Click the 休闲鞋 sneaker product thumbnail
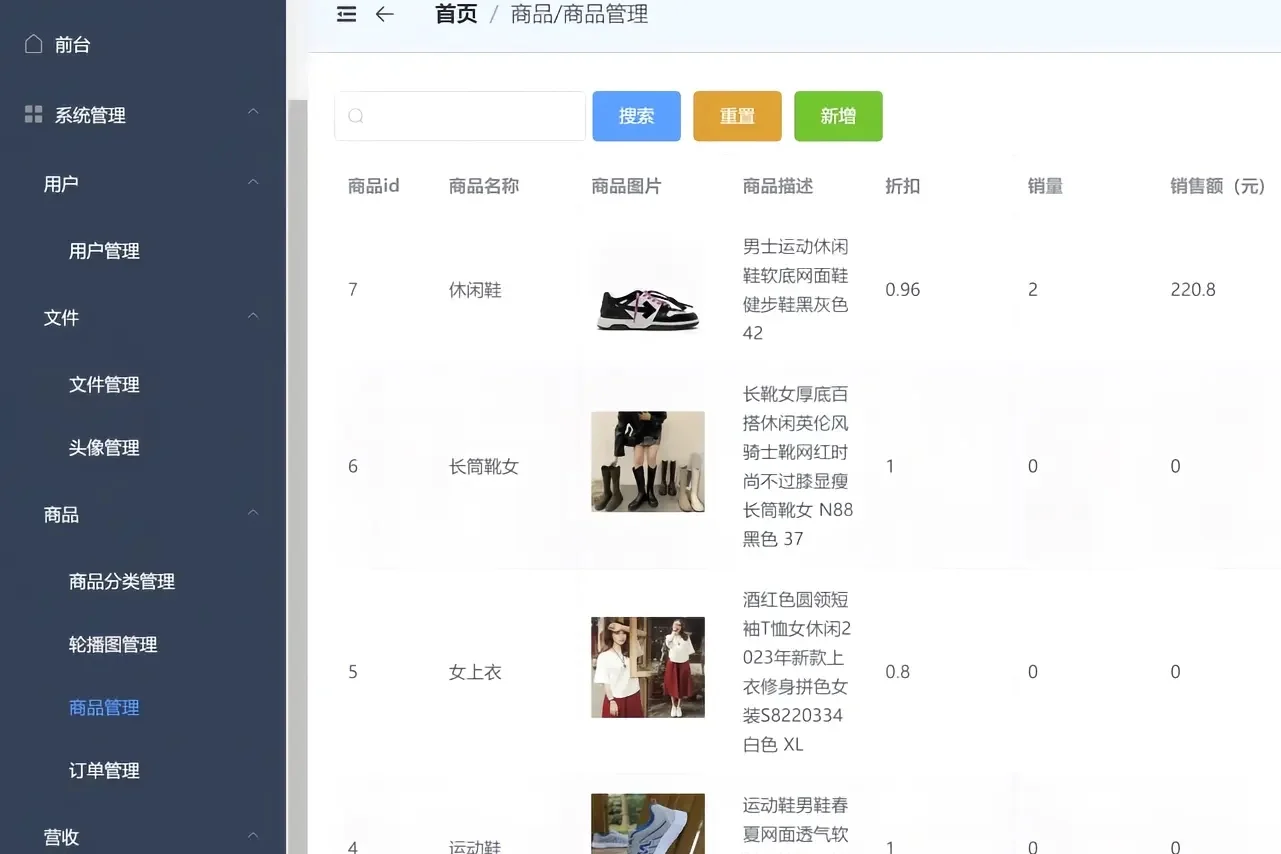The image size is (1281, 854). pos(647,290)
